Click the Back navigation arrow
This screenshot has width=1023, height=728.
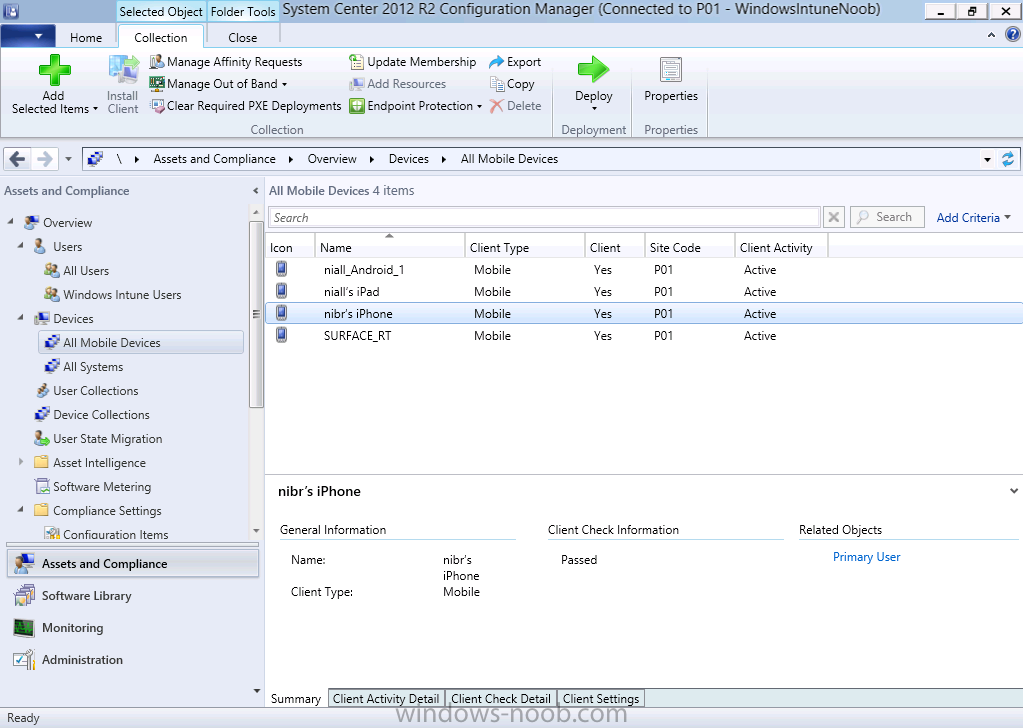18,159
